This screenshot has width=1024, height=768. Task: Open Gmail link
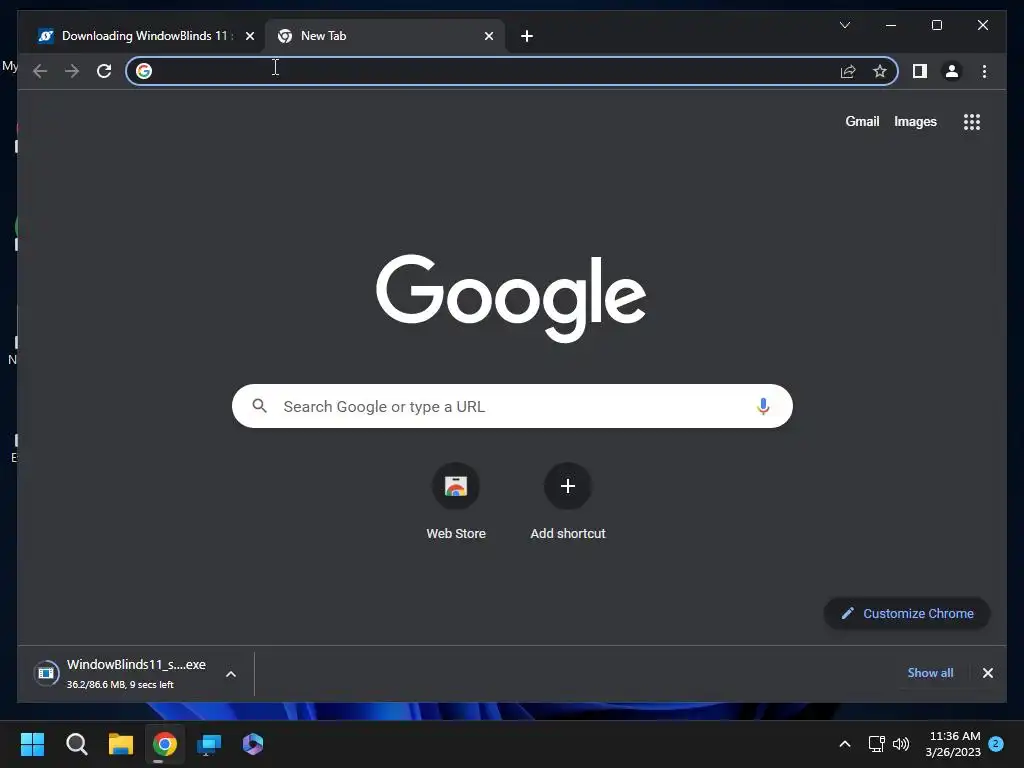(x=862, y=121)
